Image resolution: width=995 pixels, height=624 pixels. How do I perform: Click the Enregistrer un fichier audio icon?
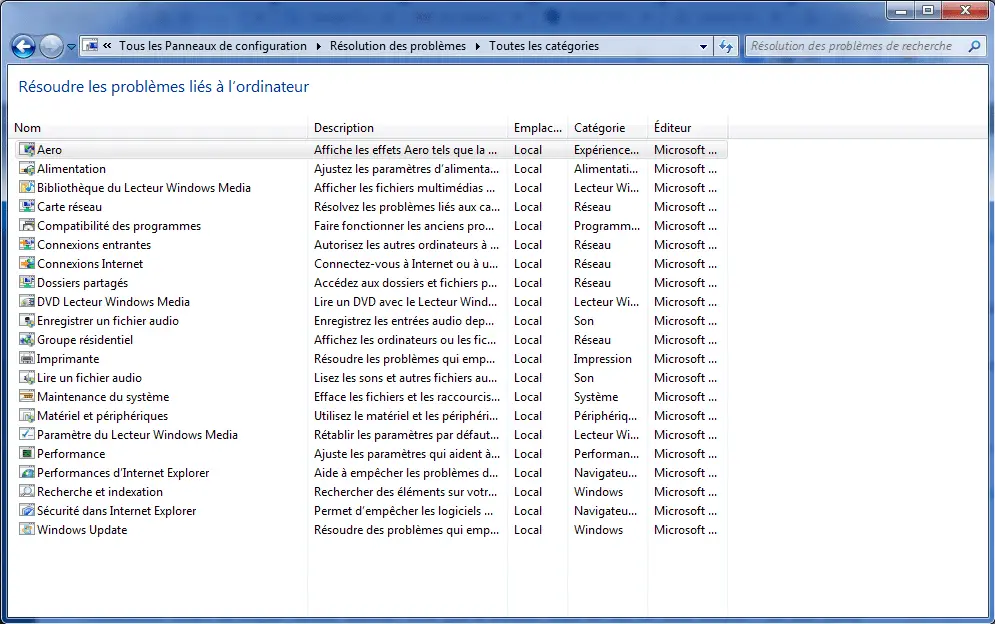27,321
